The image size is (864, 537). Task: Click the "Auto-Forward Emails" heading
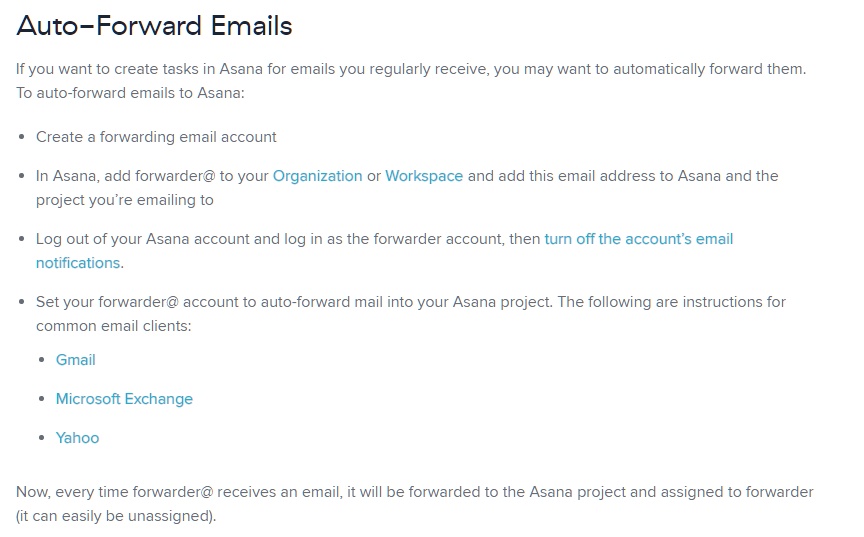click(x=154, y=26)
